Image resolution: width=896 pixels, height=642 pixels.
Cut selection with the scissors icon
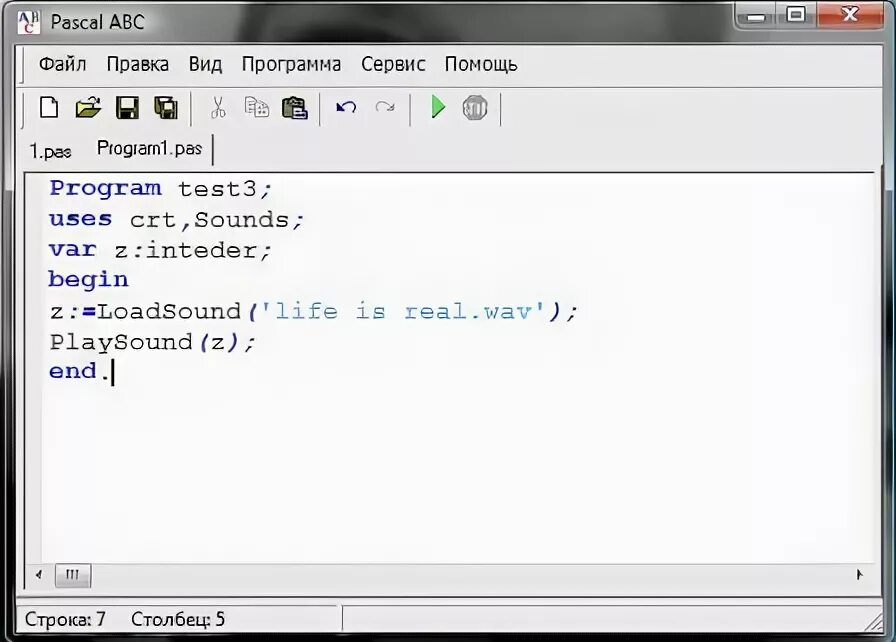(218, 107)
